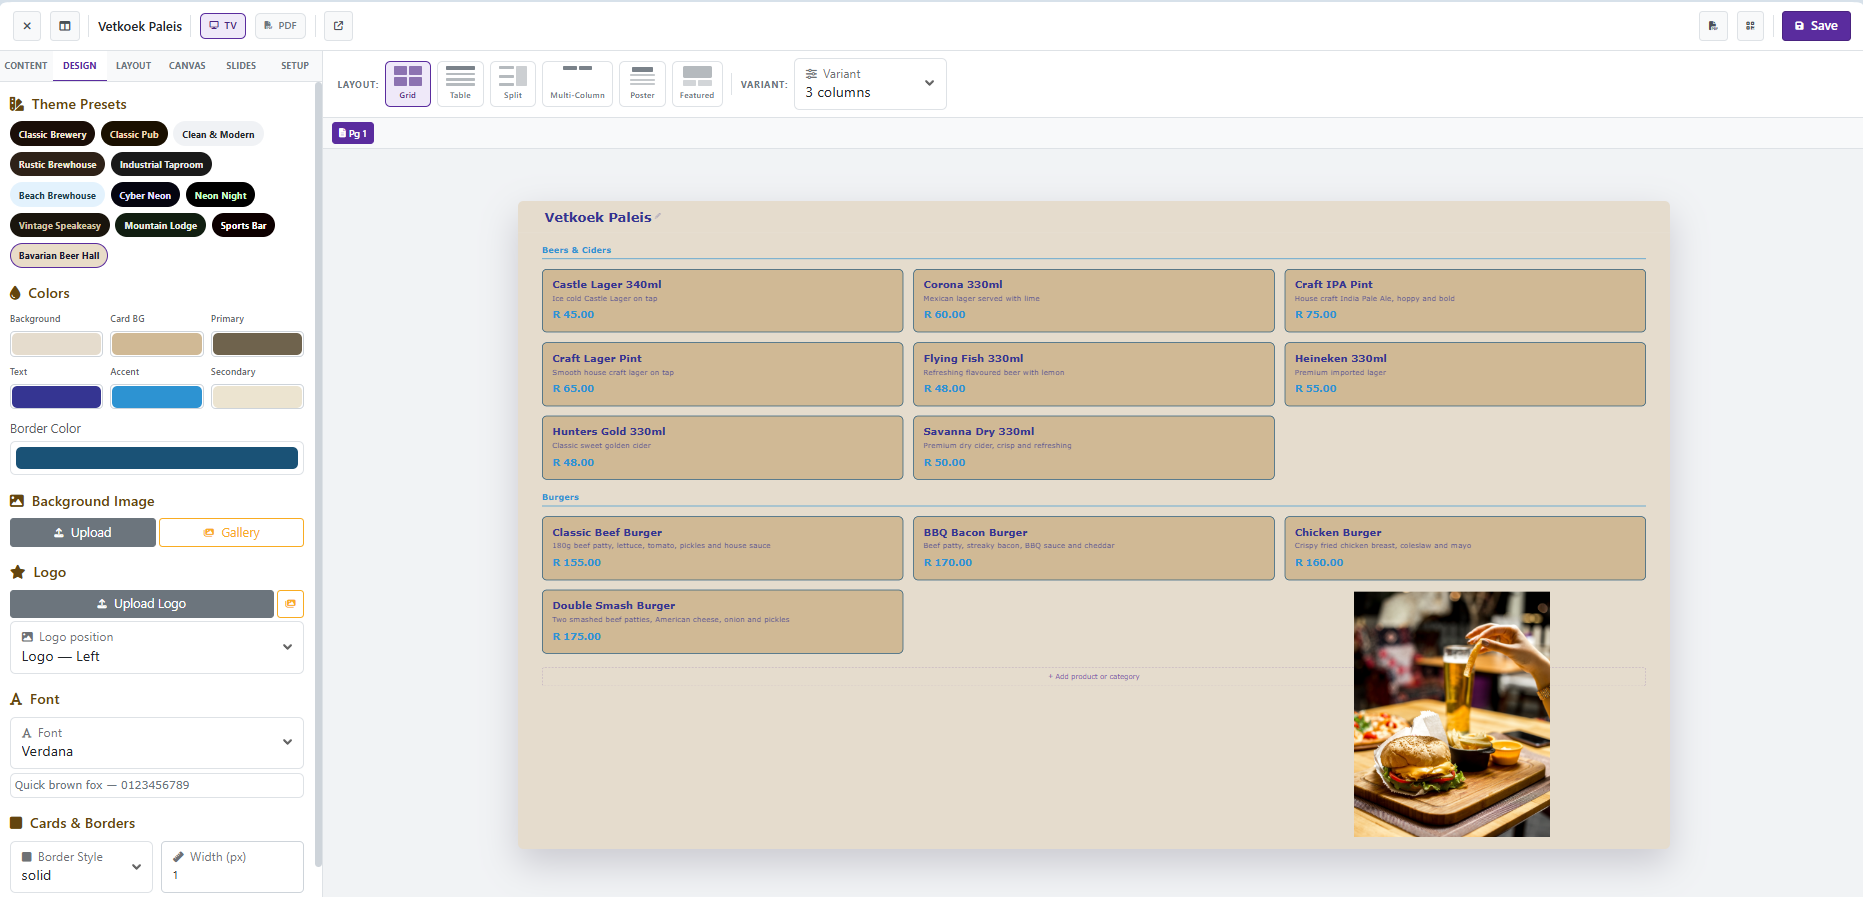Open the SLIDES tab
This screenshot has height=897, width=1863.
pos(241,66)
